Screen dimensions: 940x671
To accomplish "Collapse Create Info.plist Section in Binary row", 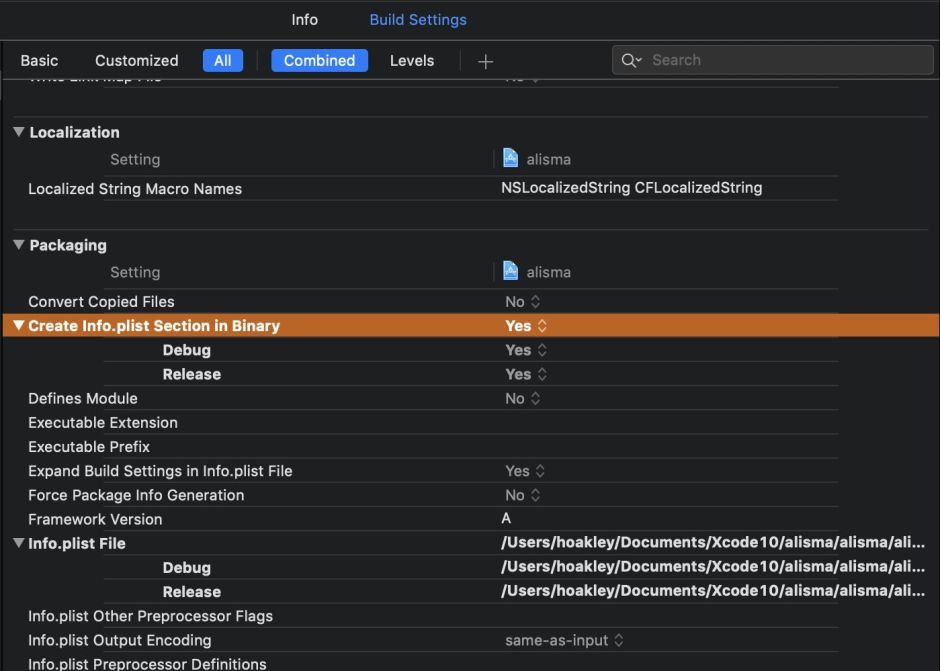I will tap(19, 326).
